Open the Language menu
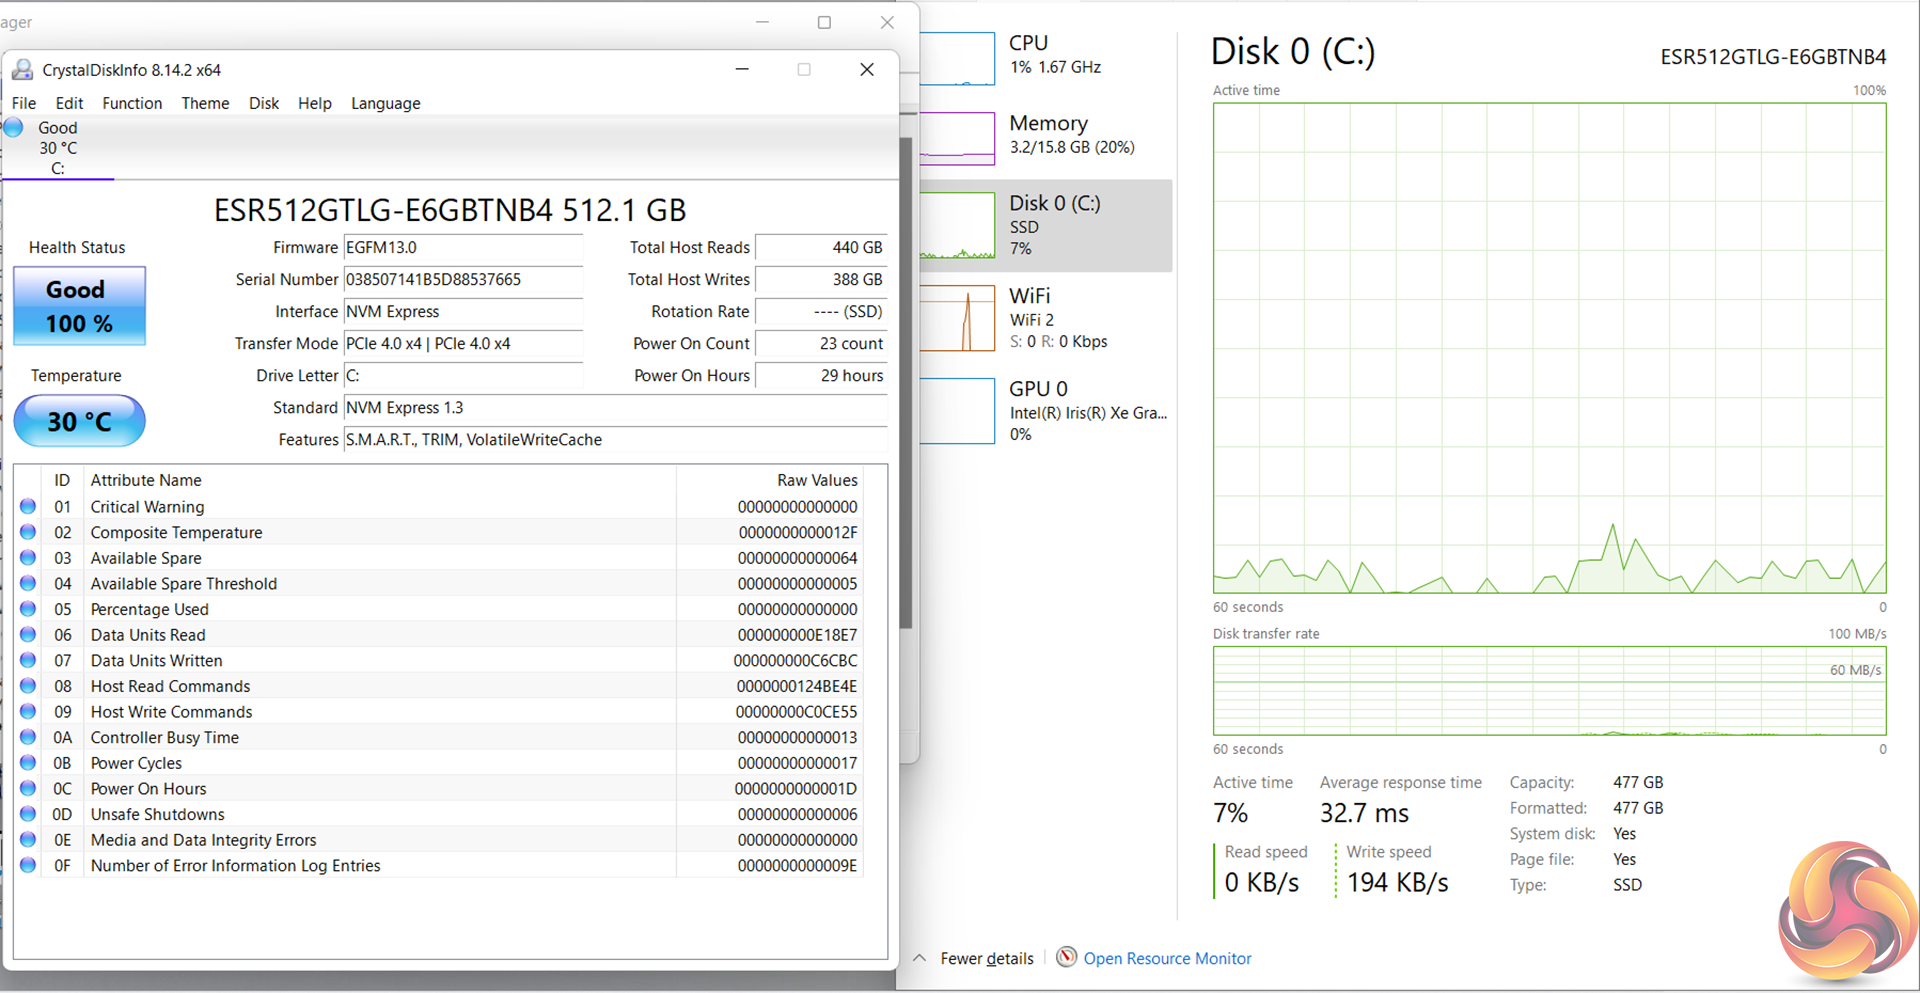 (x=385, y=103)
